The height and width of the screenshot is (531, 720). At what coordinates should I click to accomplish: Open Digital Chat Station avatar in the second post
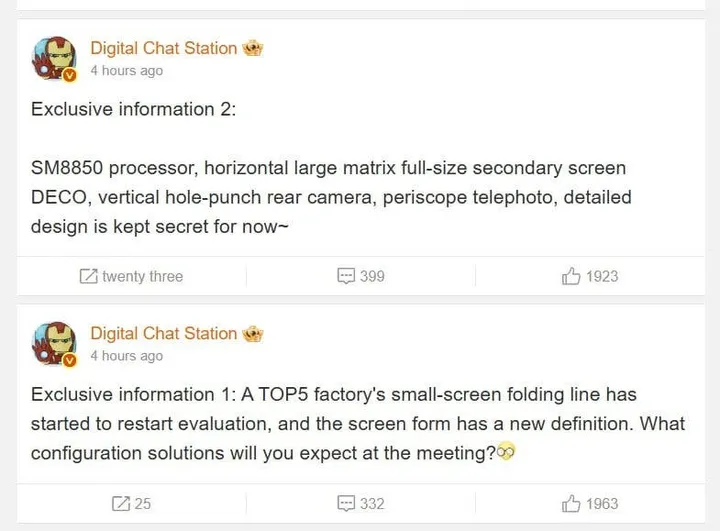(54, 344)
